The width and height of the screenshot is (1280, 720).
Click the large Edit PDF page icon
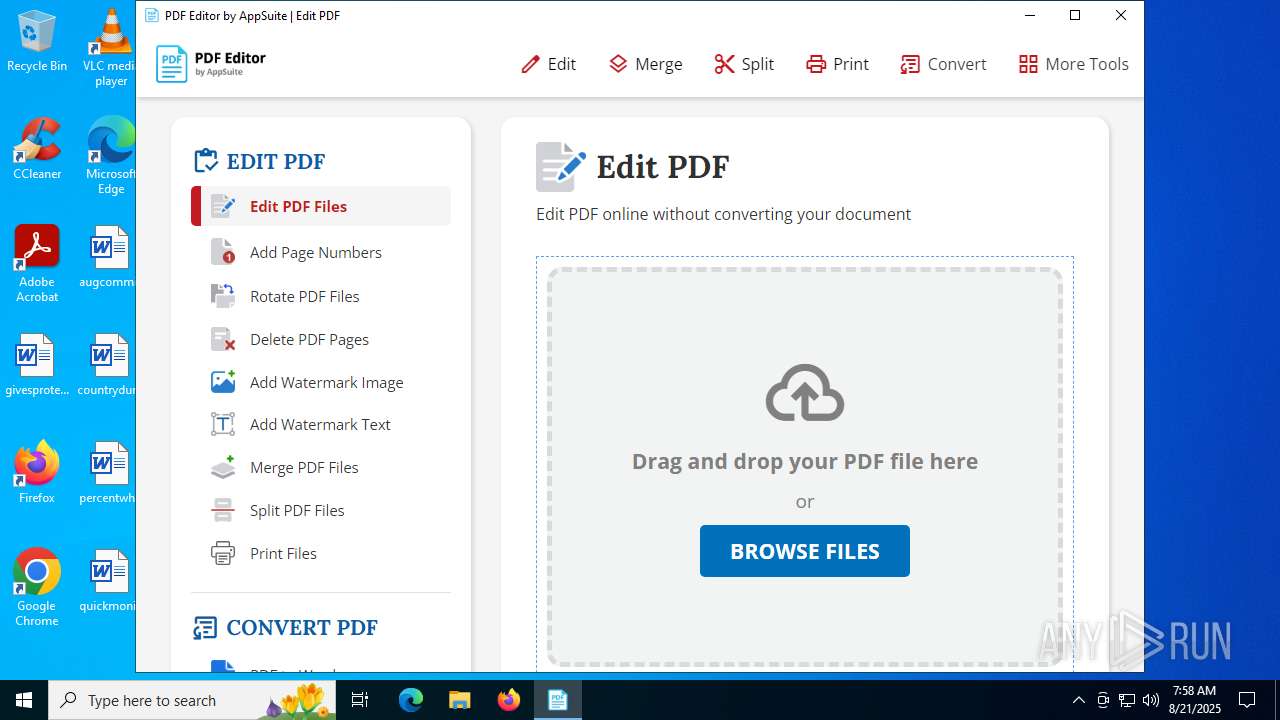pos(560,166)
